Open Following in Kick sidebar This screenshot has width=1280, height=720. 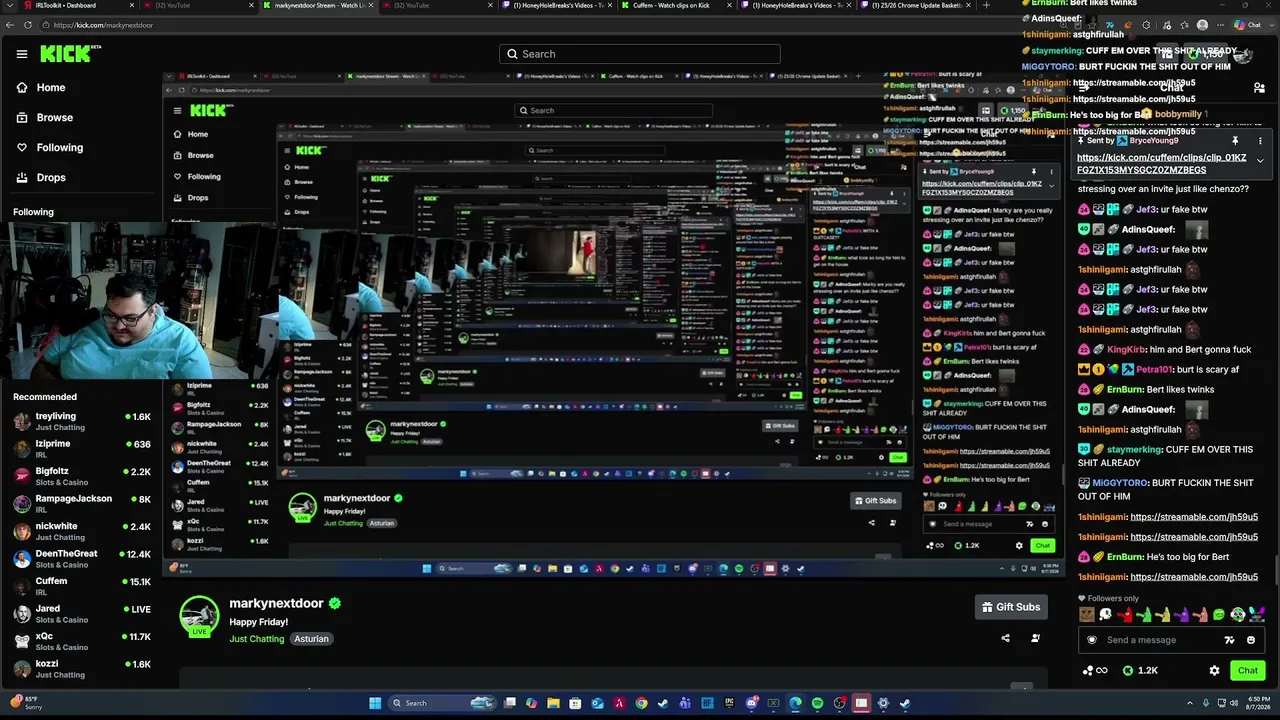click(x=49, y=148)
